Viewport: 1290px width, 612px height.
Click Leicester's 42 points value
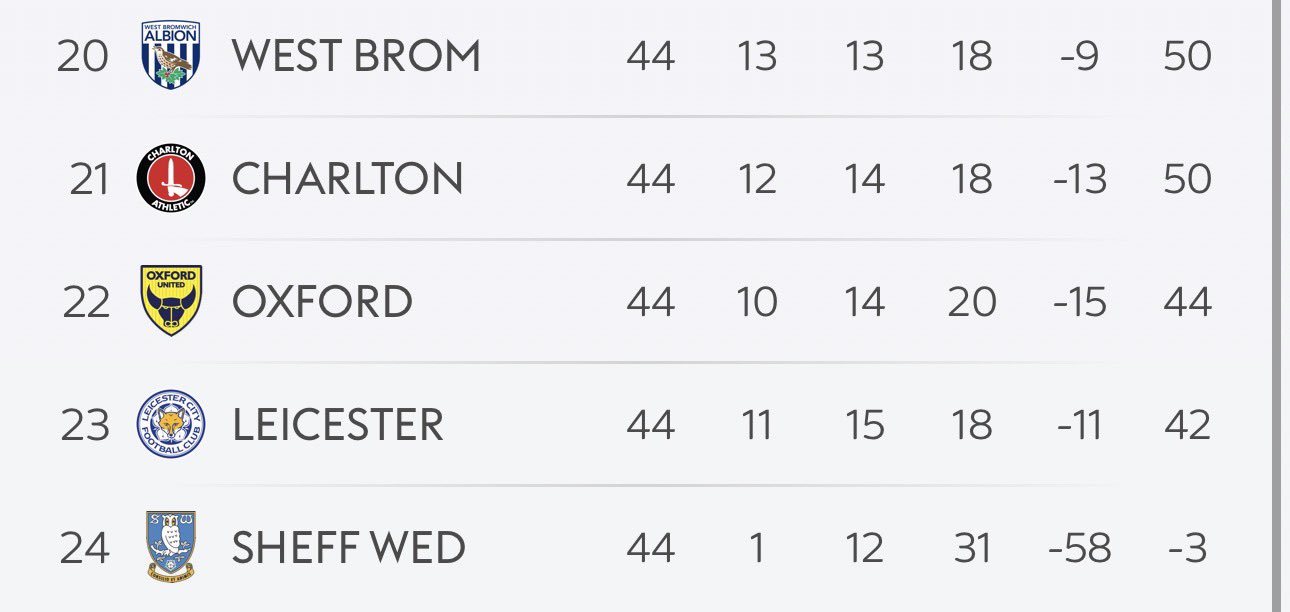tap(1187, 425)
